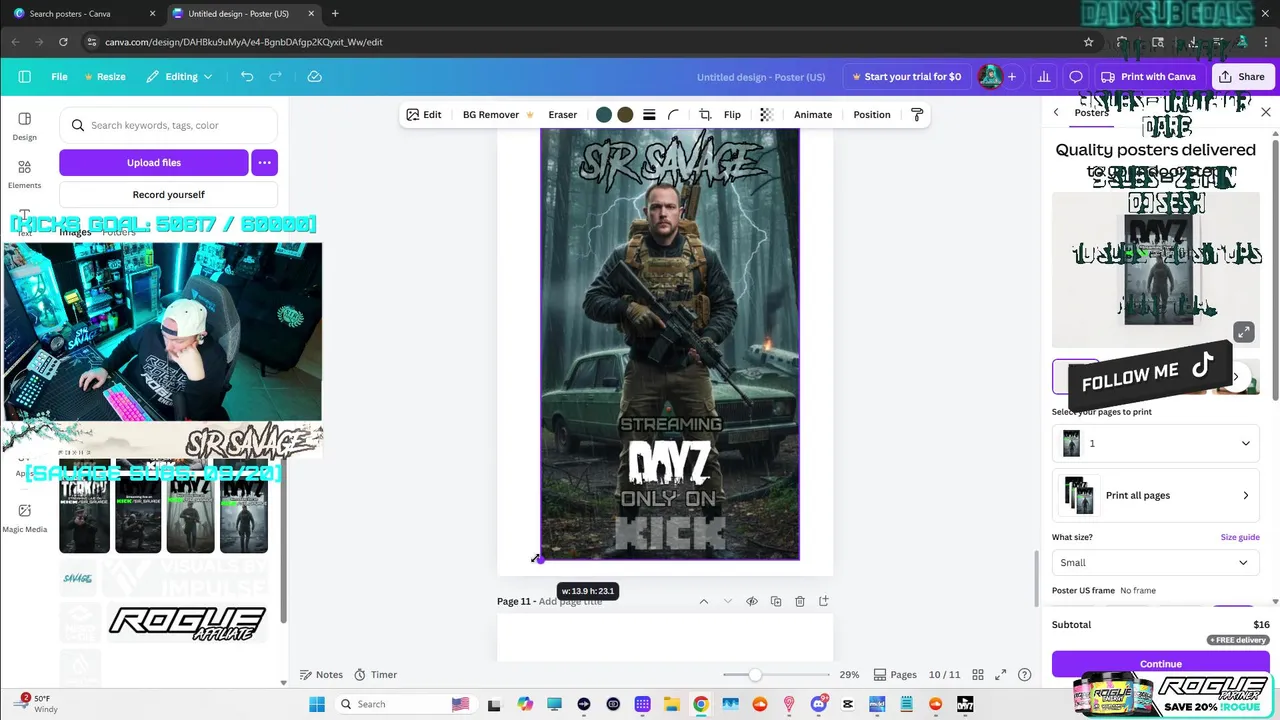This screenshot has height=720, width=1280.
Task: Click the Continue button
Action: 1161,663
